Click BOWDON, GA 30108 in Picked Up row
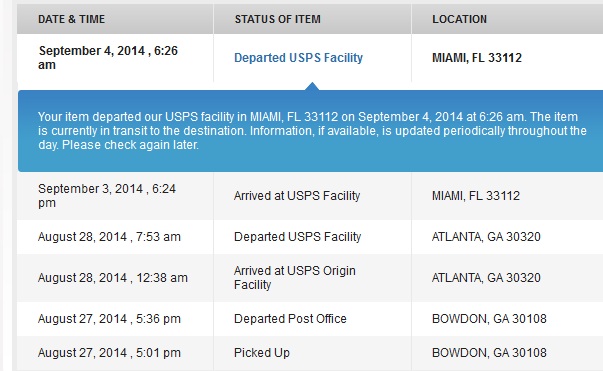The height and width of the screenshot is (371, 603). pyautogui.click(x=489, y=353)
